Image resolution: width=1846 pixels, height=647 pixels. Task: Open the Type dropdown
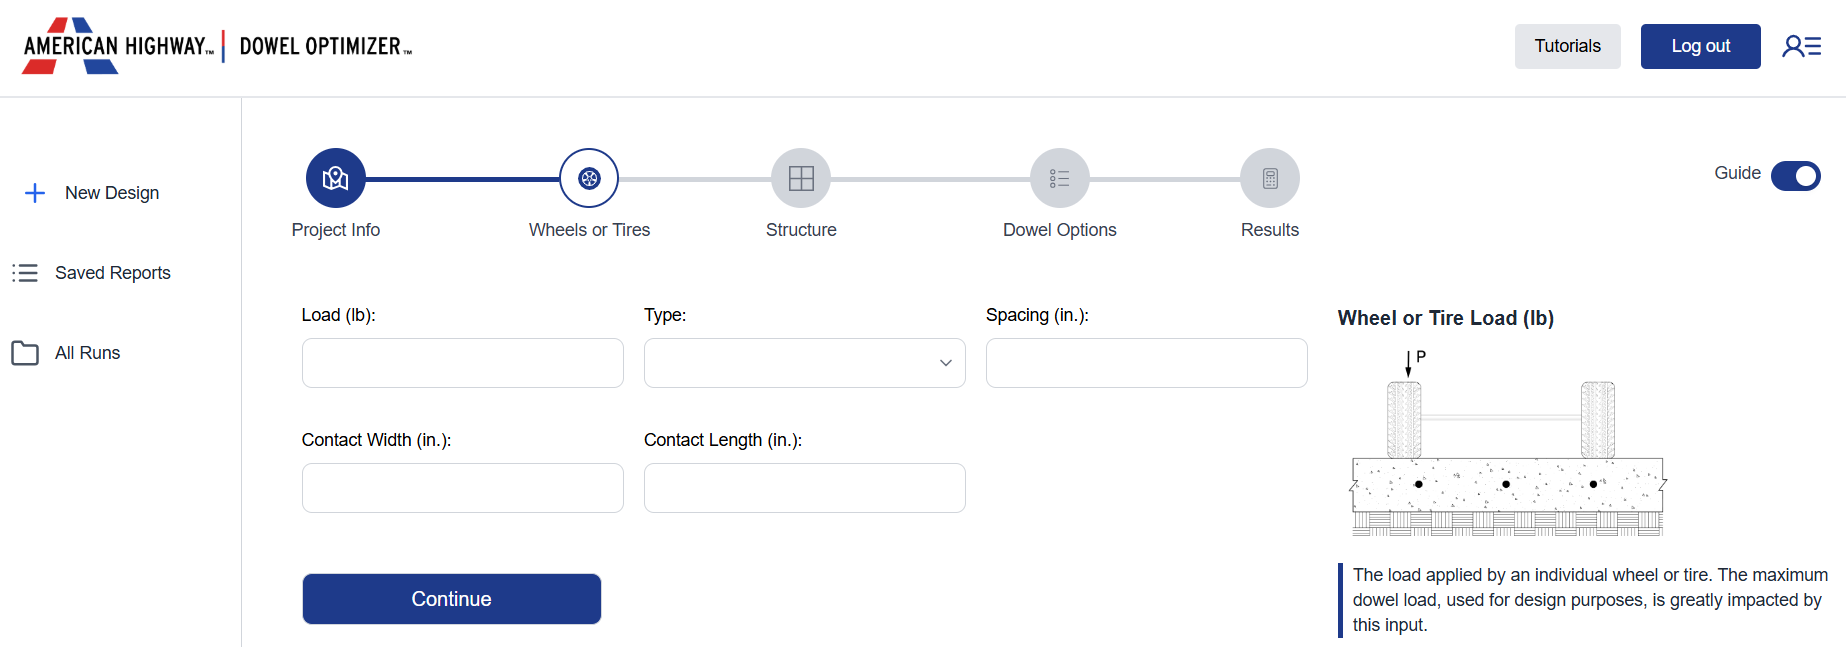804,362
